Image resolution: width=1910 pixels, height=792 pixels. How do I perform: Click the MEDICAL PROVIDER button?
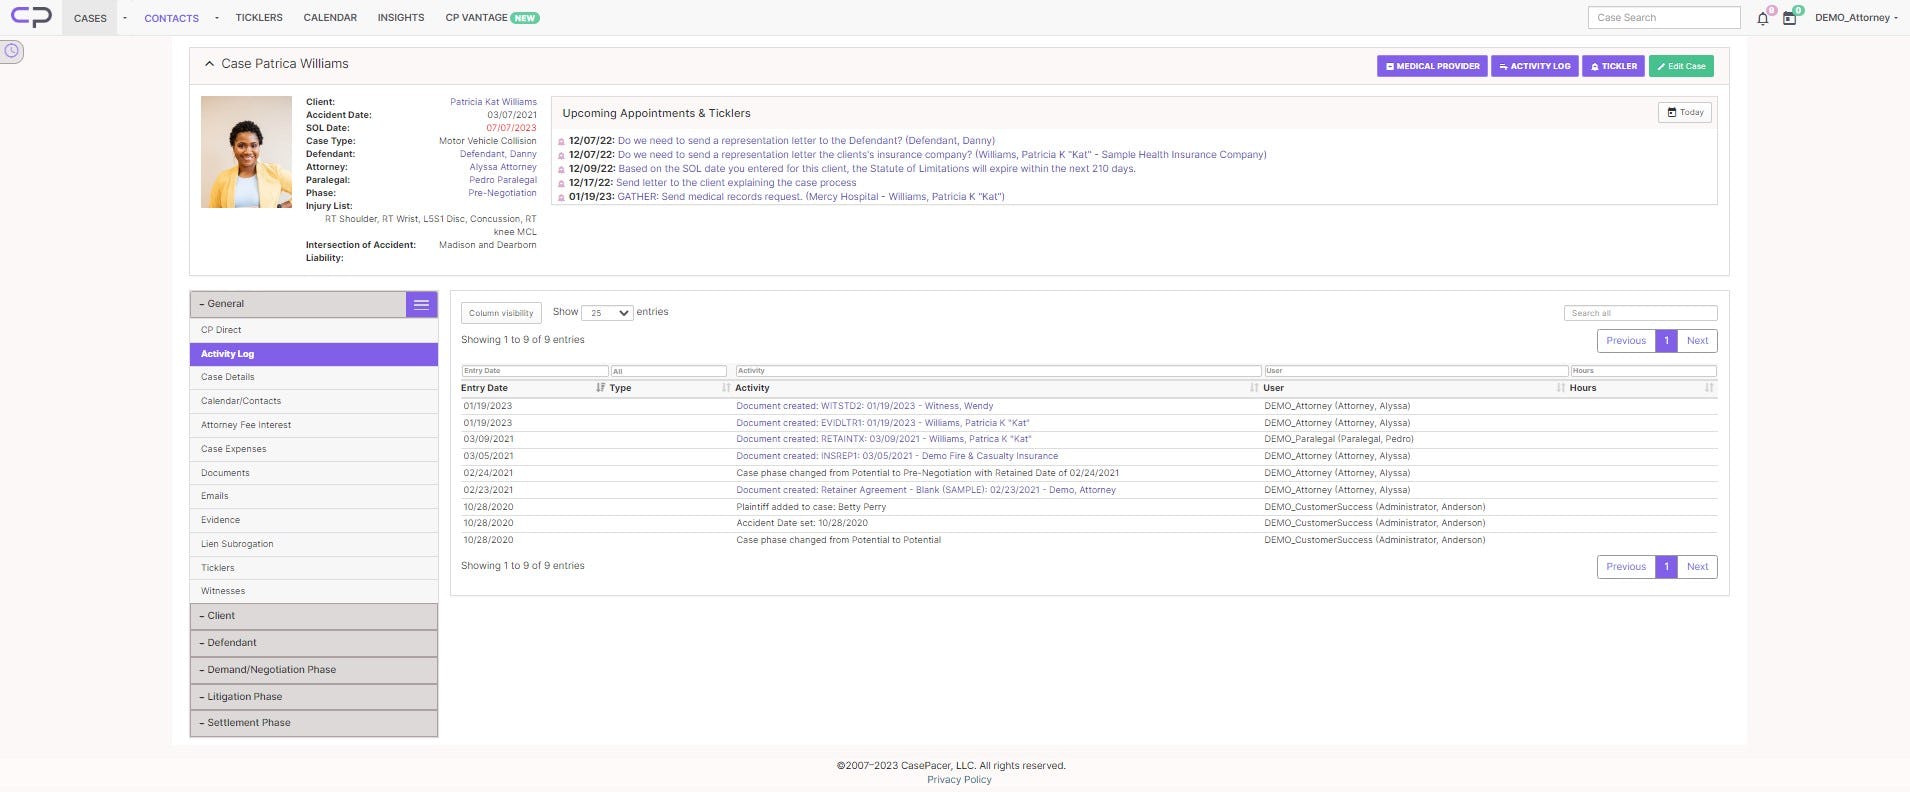tap(1432, 66)
